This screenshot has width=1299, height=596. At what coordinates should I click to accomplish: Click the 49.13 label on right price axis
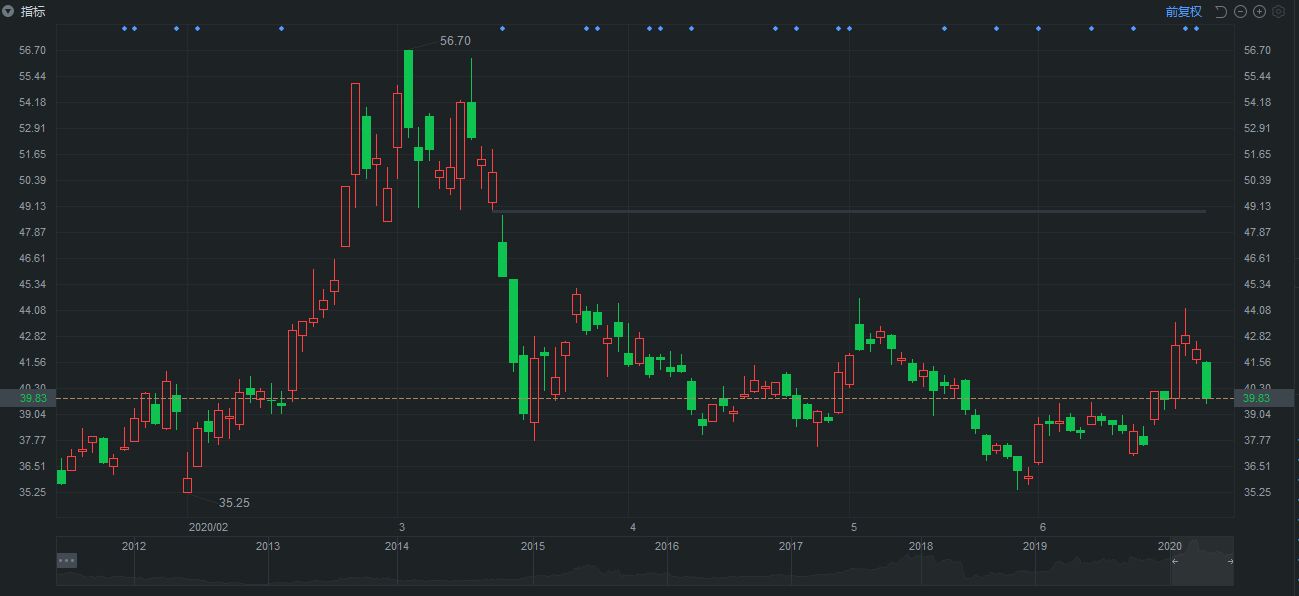tap(1257, 206)
